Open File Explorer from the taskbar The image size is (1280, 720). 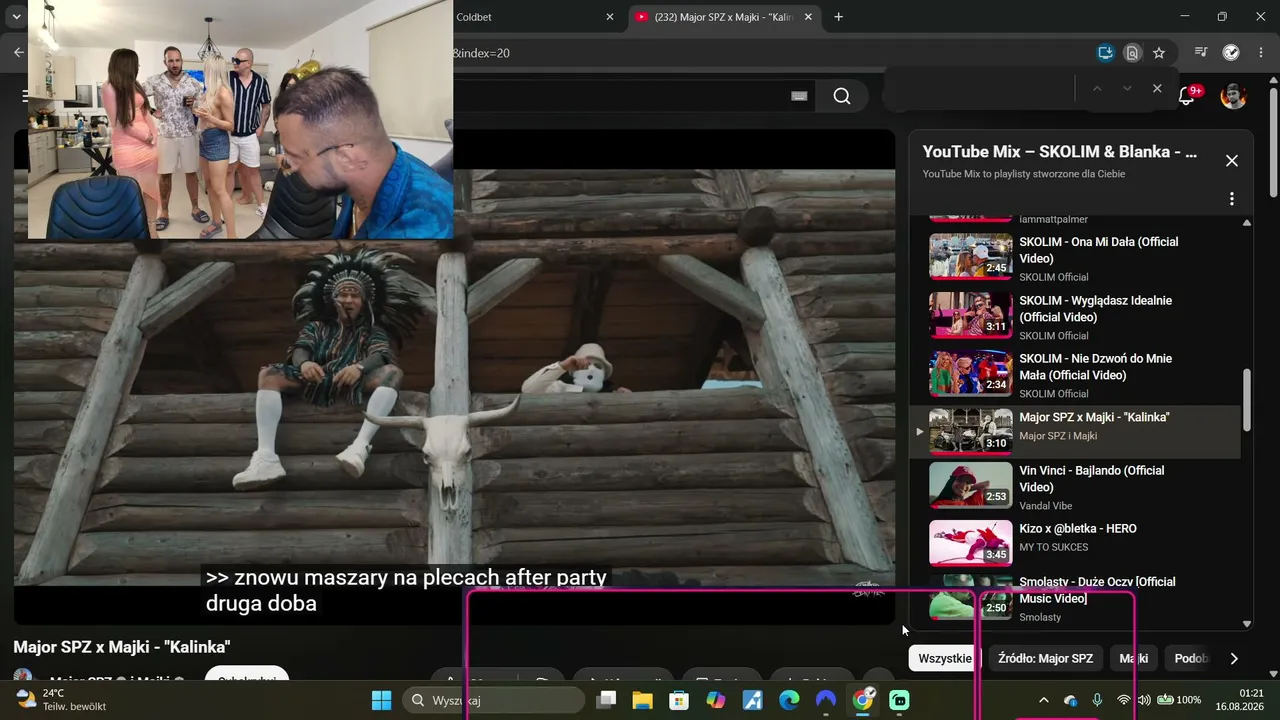pyautogui.click(x=641, y=700)
